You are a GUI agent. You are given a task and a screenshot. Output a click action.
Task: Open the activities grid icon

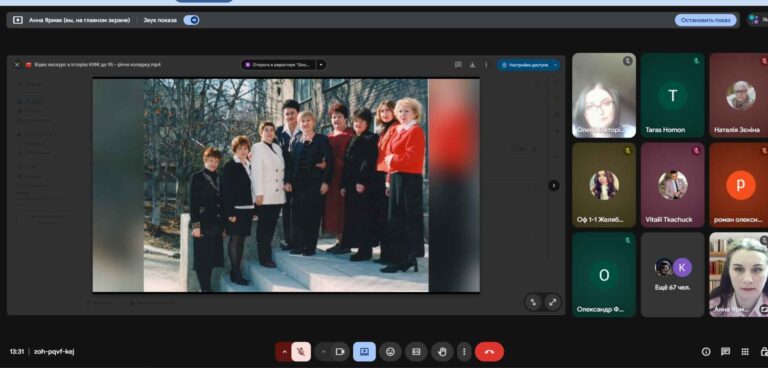click(x=745, y=351)
